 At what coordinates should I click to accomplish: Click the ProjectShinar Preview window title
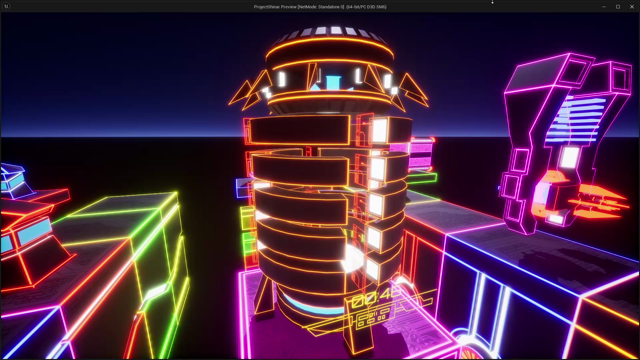pos(320,7)
